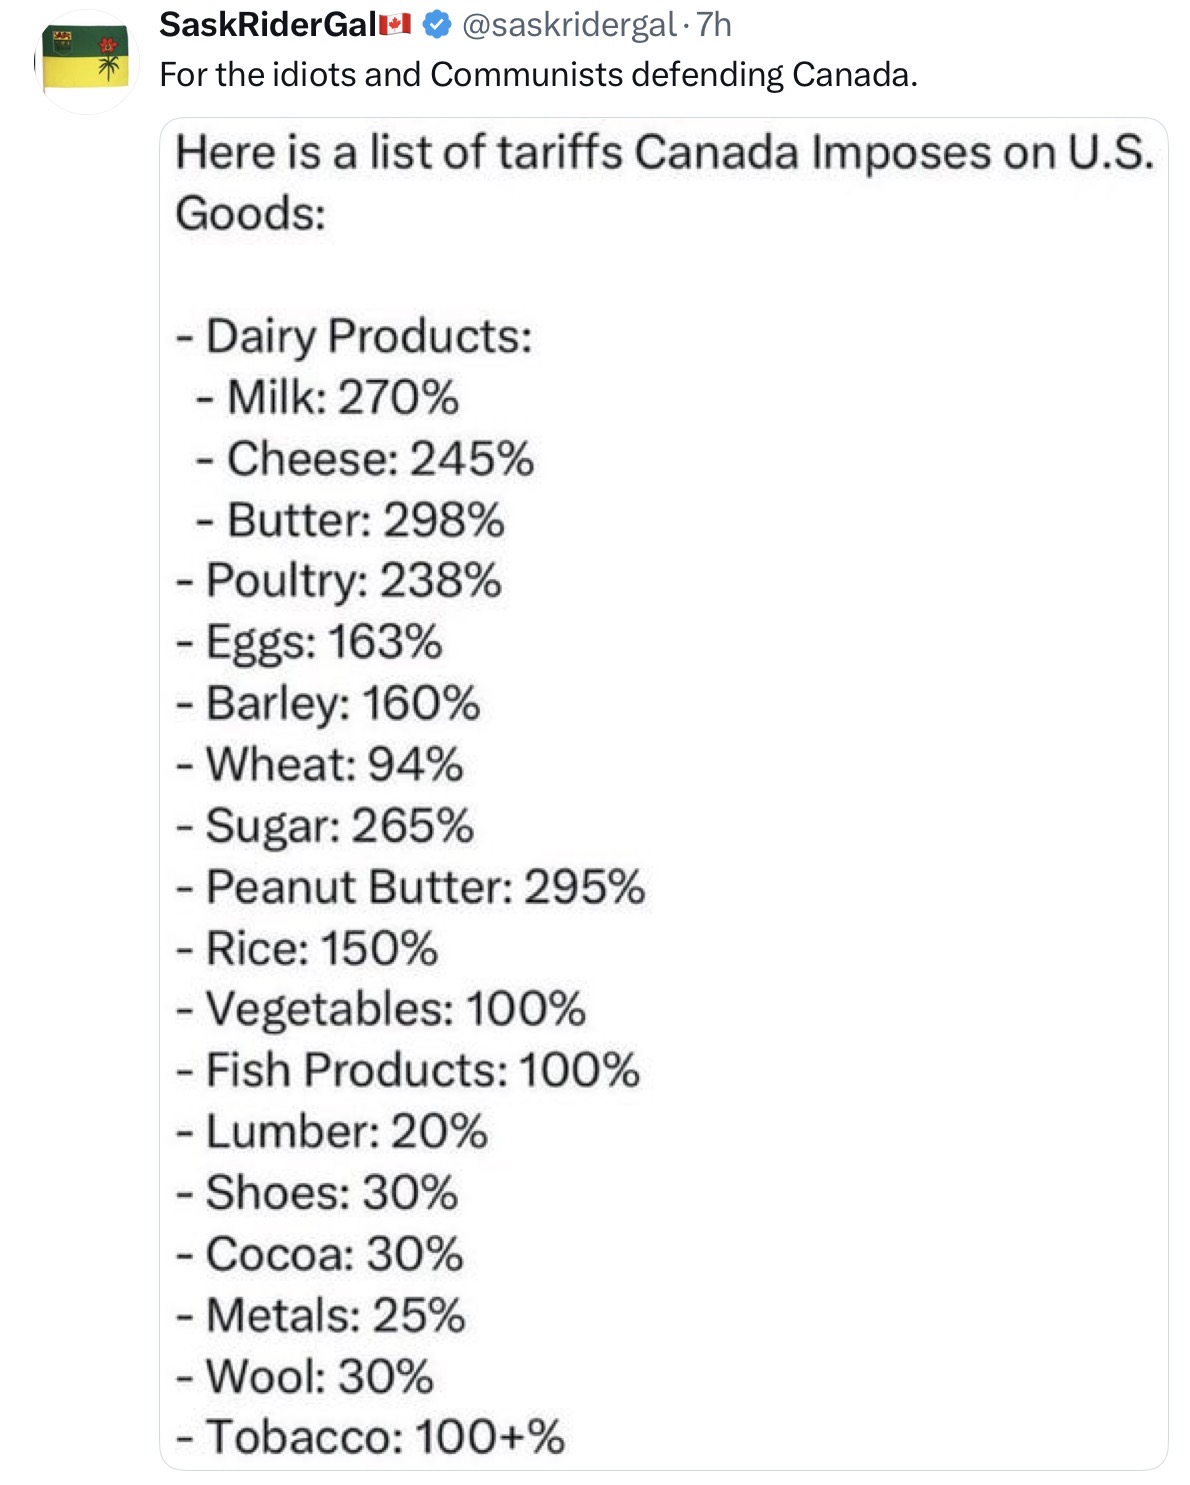The image size is (1190, 1485).
Task: Click the 'Lumber: 20%' line
Action: pyautogui.click(x=332, y=1132)
